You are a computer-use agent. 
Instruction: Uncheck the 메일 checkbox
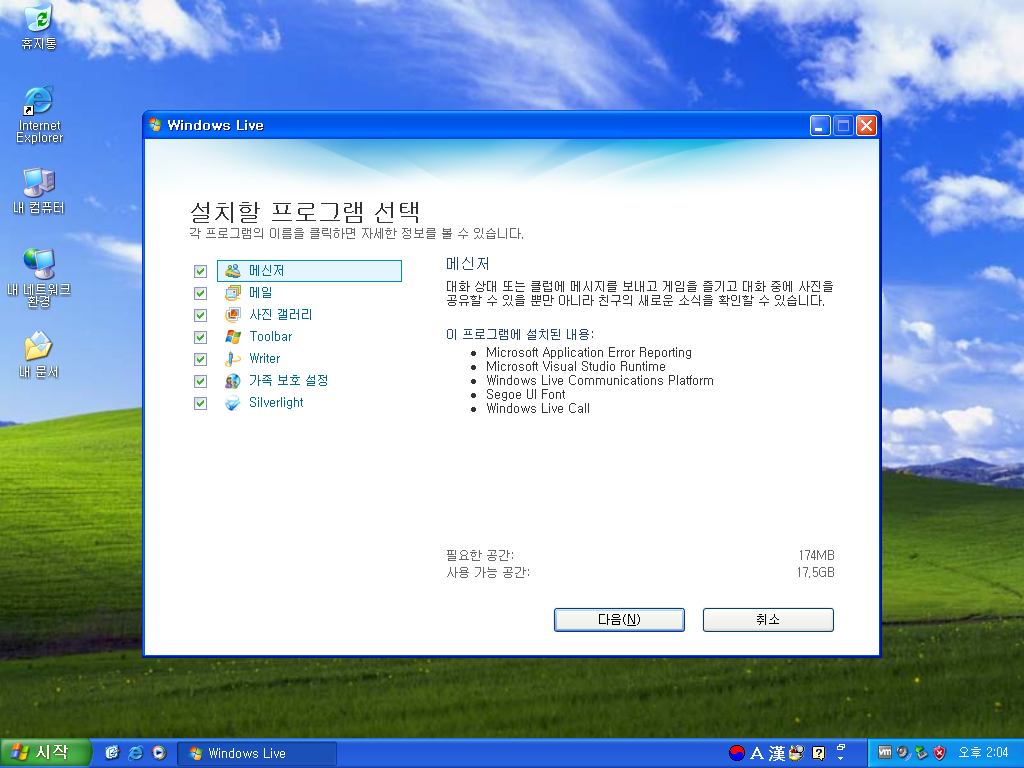[x=200, y=293]
